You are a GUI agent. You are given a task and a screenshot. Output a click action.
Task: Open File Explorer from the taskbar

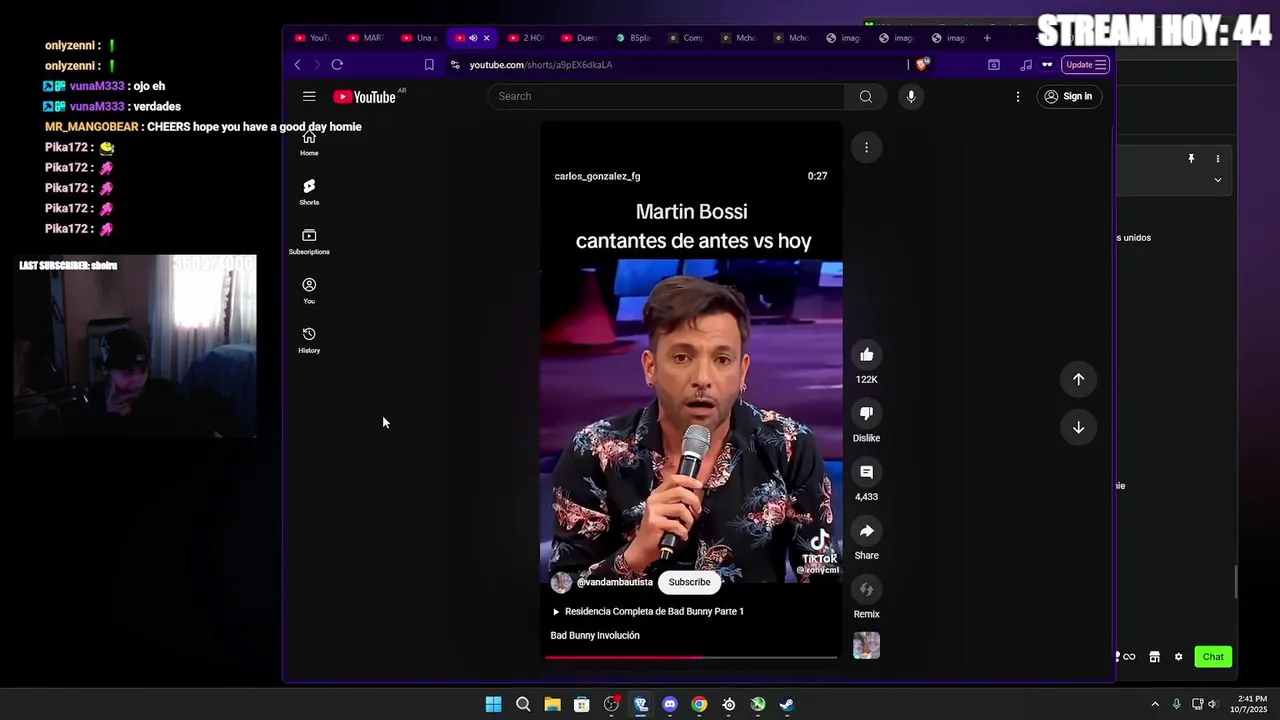552,704
